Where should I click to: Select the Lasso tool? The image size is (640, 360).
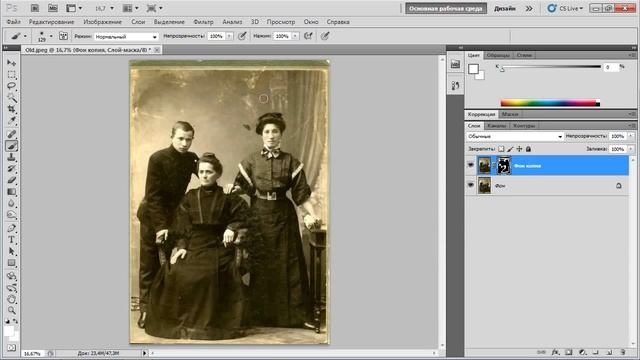pyautogui.click(x=11, y=86)
